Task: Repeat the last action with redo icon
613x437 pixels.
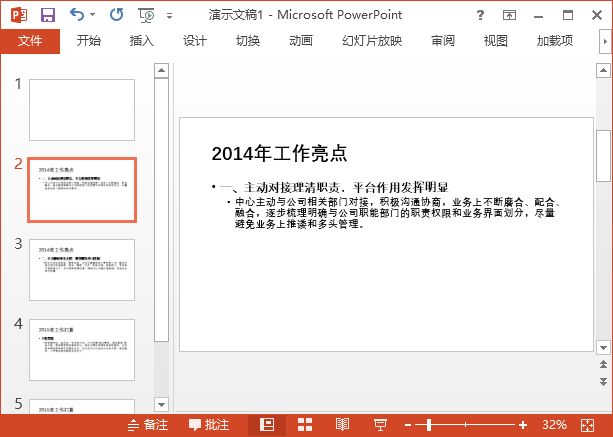Action: click(117, 15)
